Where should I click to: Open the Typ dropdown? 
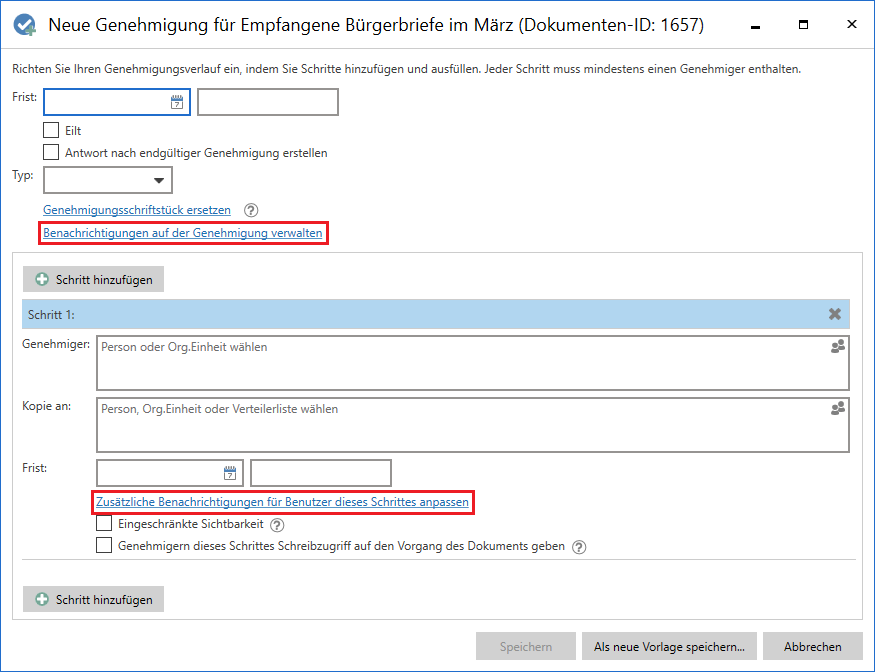point(108,180)
